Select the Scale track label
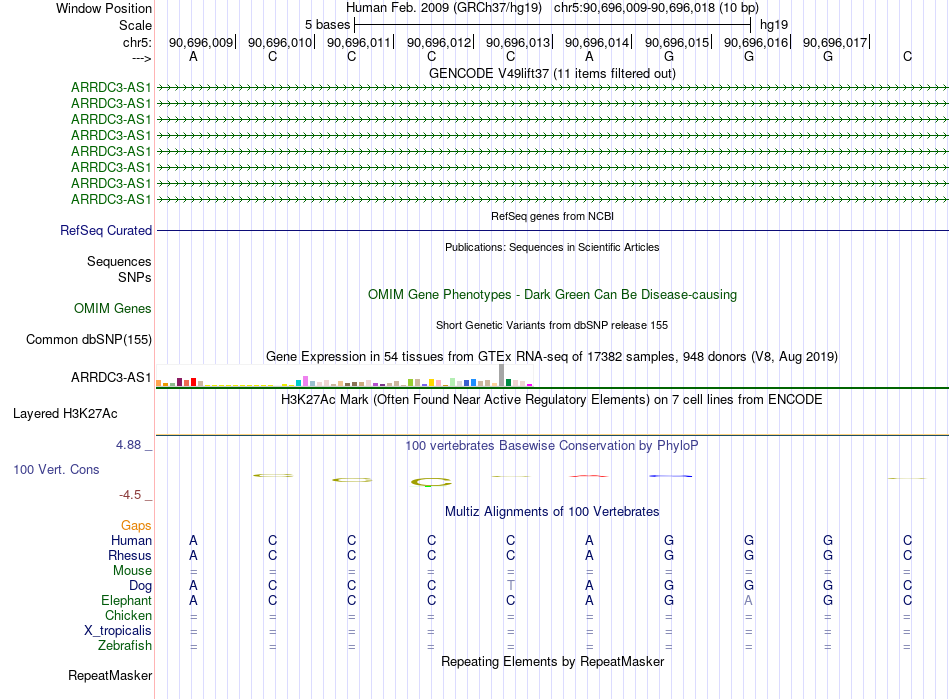 tap(135, 25)
